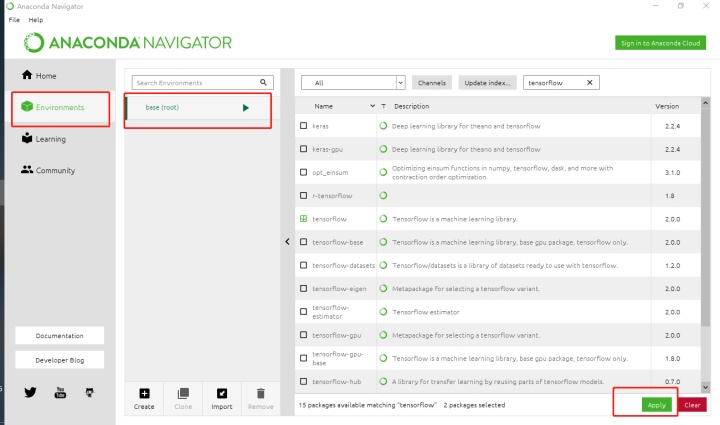The image size is (720, 425).
Task: Click the status circle icon for tensorflow-hub
Action: 383,381
